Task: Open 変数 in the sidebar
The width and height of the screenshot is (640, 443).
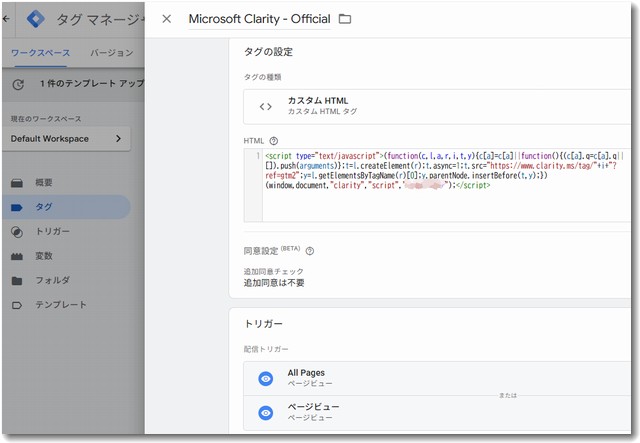Action: [x=67, y=256]
